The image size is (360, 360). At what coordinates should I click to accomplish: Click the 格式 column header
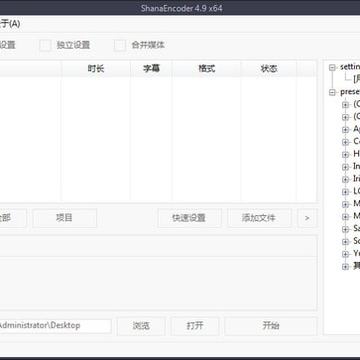[x=207, y=69]
